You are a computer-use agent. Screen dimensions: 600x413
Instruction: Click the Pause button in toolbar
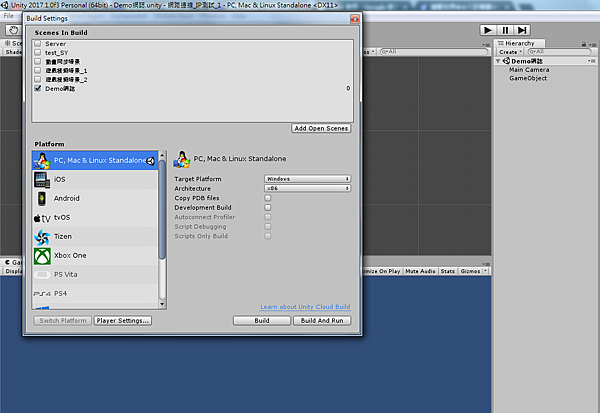(505, 30)
